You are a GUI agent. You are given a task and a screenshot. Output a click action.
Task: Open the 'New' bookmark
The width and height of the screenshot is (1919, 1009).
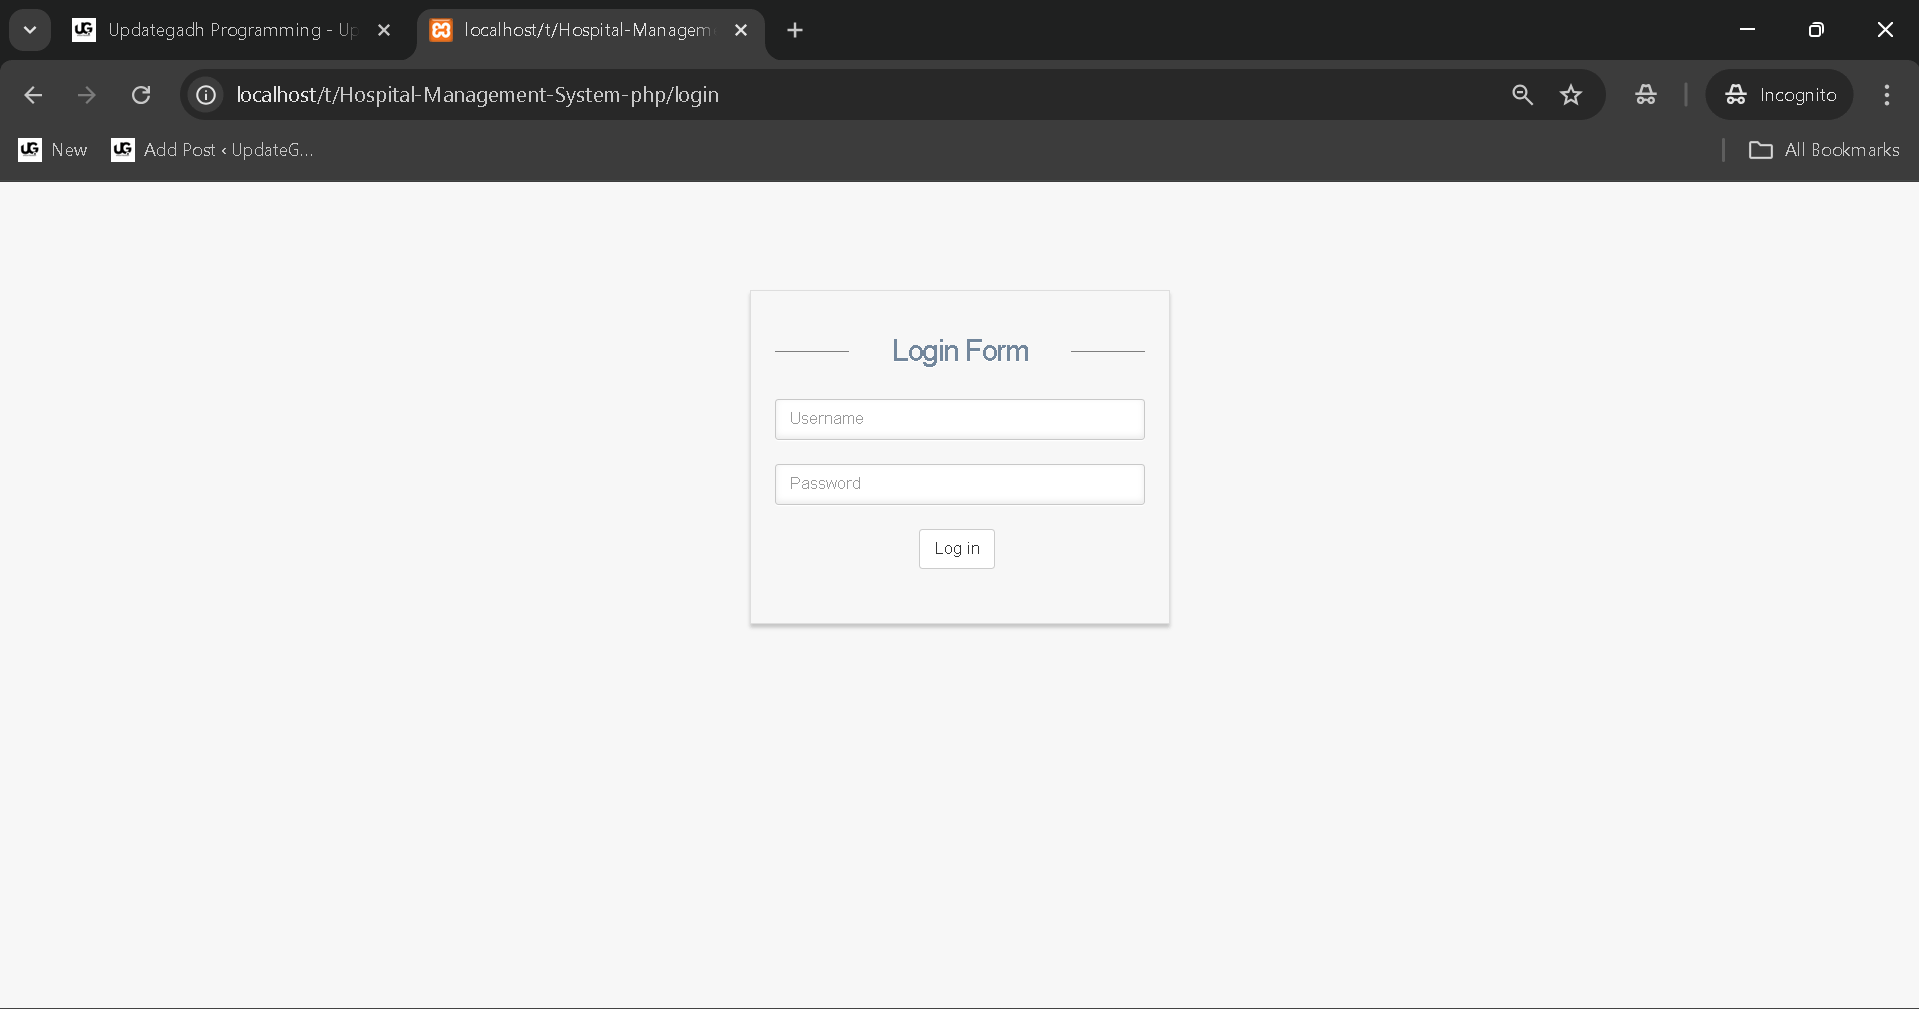54,150
